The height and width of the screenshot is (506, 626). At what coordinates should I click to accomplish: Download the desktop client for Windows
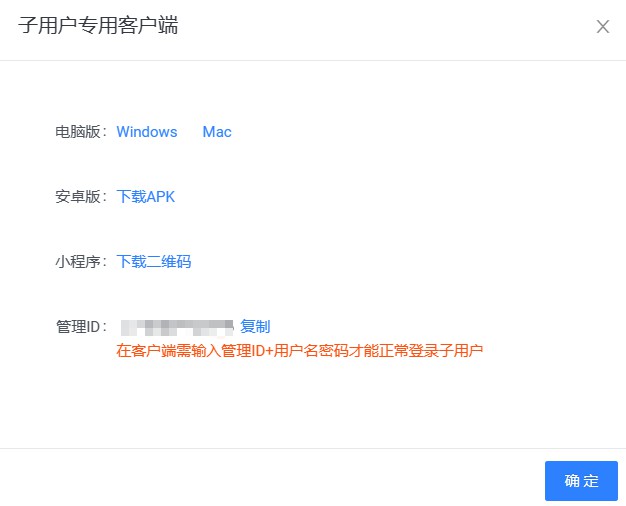(147, 132)
